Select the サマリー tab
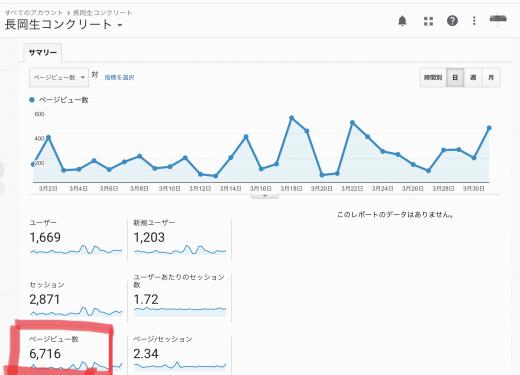 tap(43, 53)
